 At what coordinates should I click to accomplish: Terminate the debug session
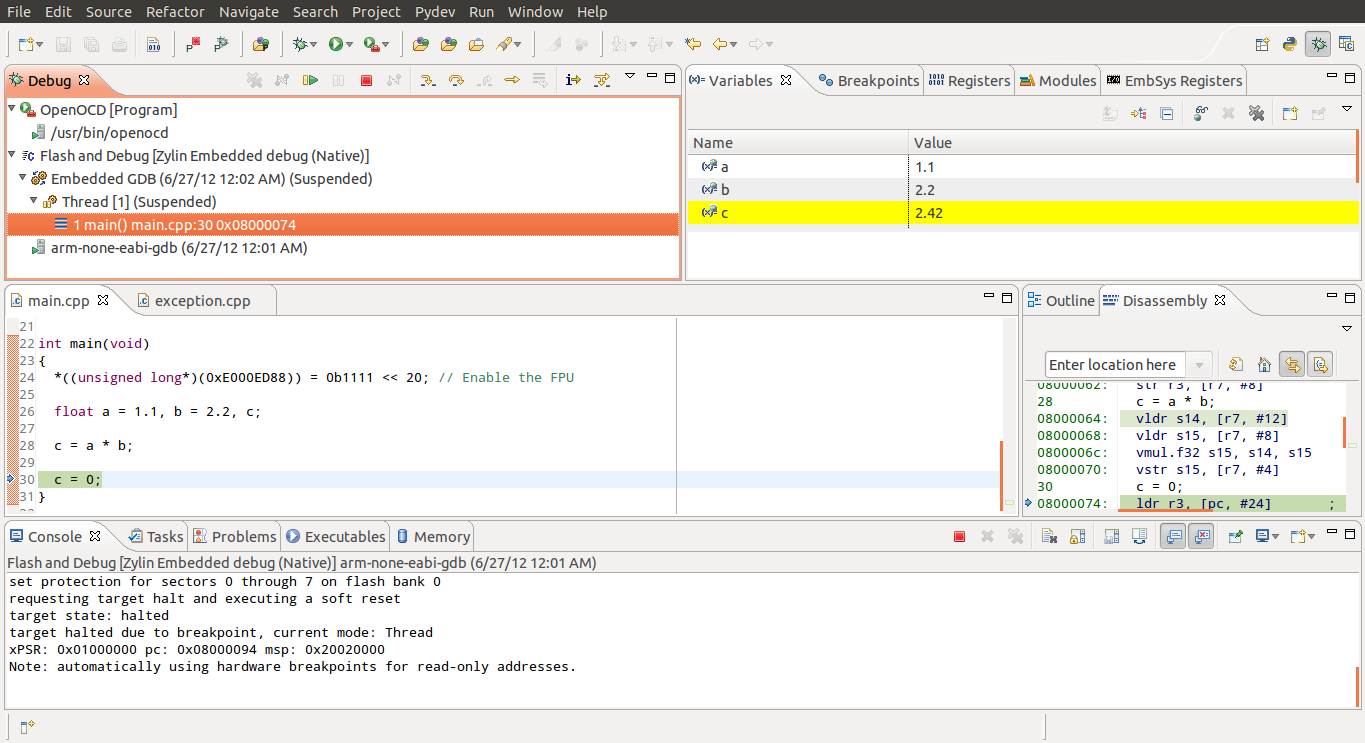coord(366,79)
